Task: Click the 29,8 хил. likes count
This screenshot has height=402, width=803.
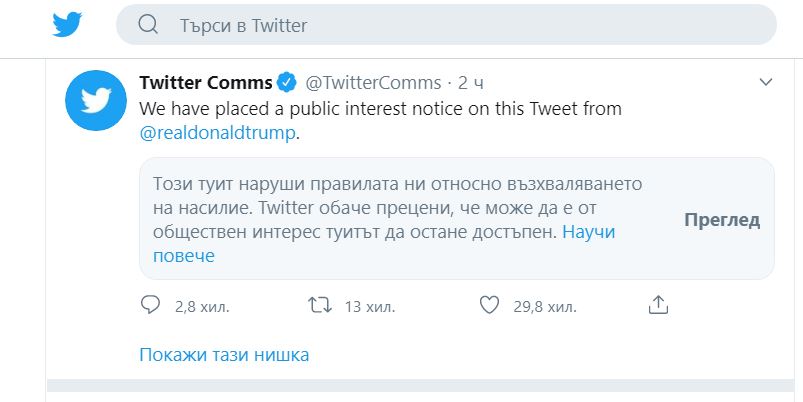Action: 545,307
